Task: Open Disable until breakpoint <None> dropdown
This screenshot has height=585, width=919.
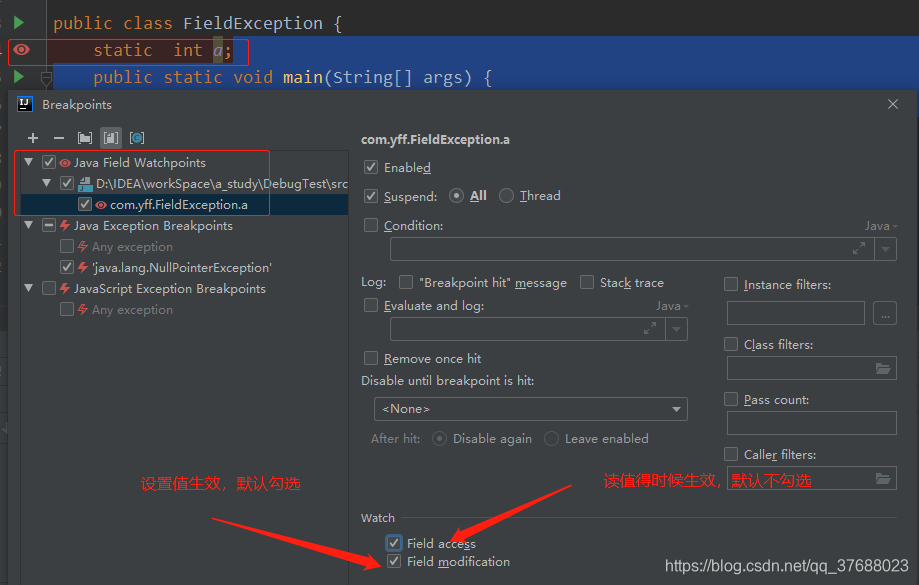Action: 530,409
